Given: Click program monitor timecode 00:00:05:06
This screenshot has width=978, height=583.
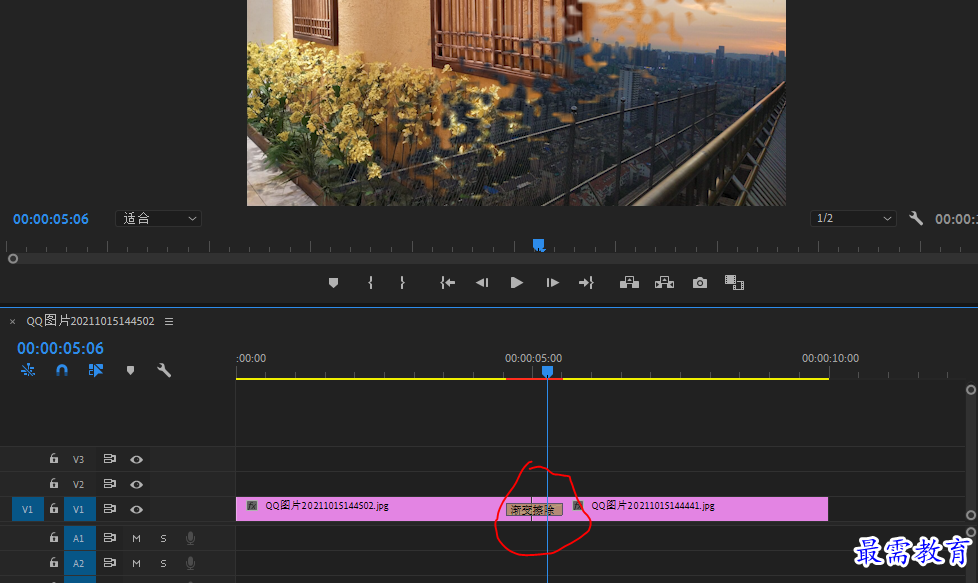Looking at the screenshot, I should click(51, 219).
